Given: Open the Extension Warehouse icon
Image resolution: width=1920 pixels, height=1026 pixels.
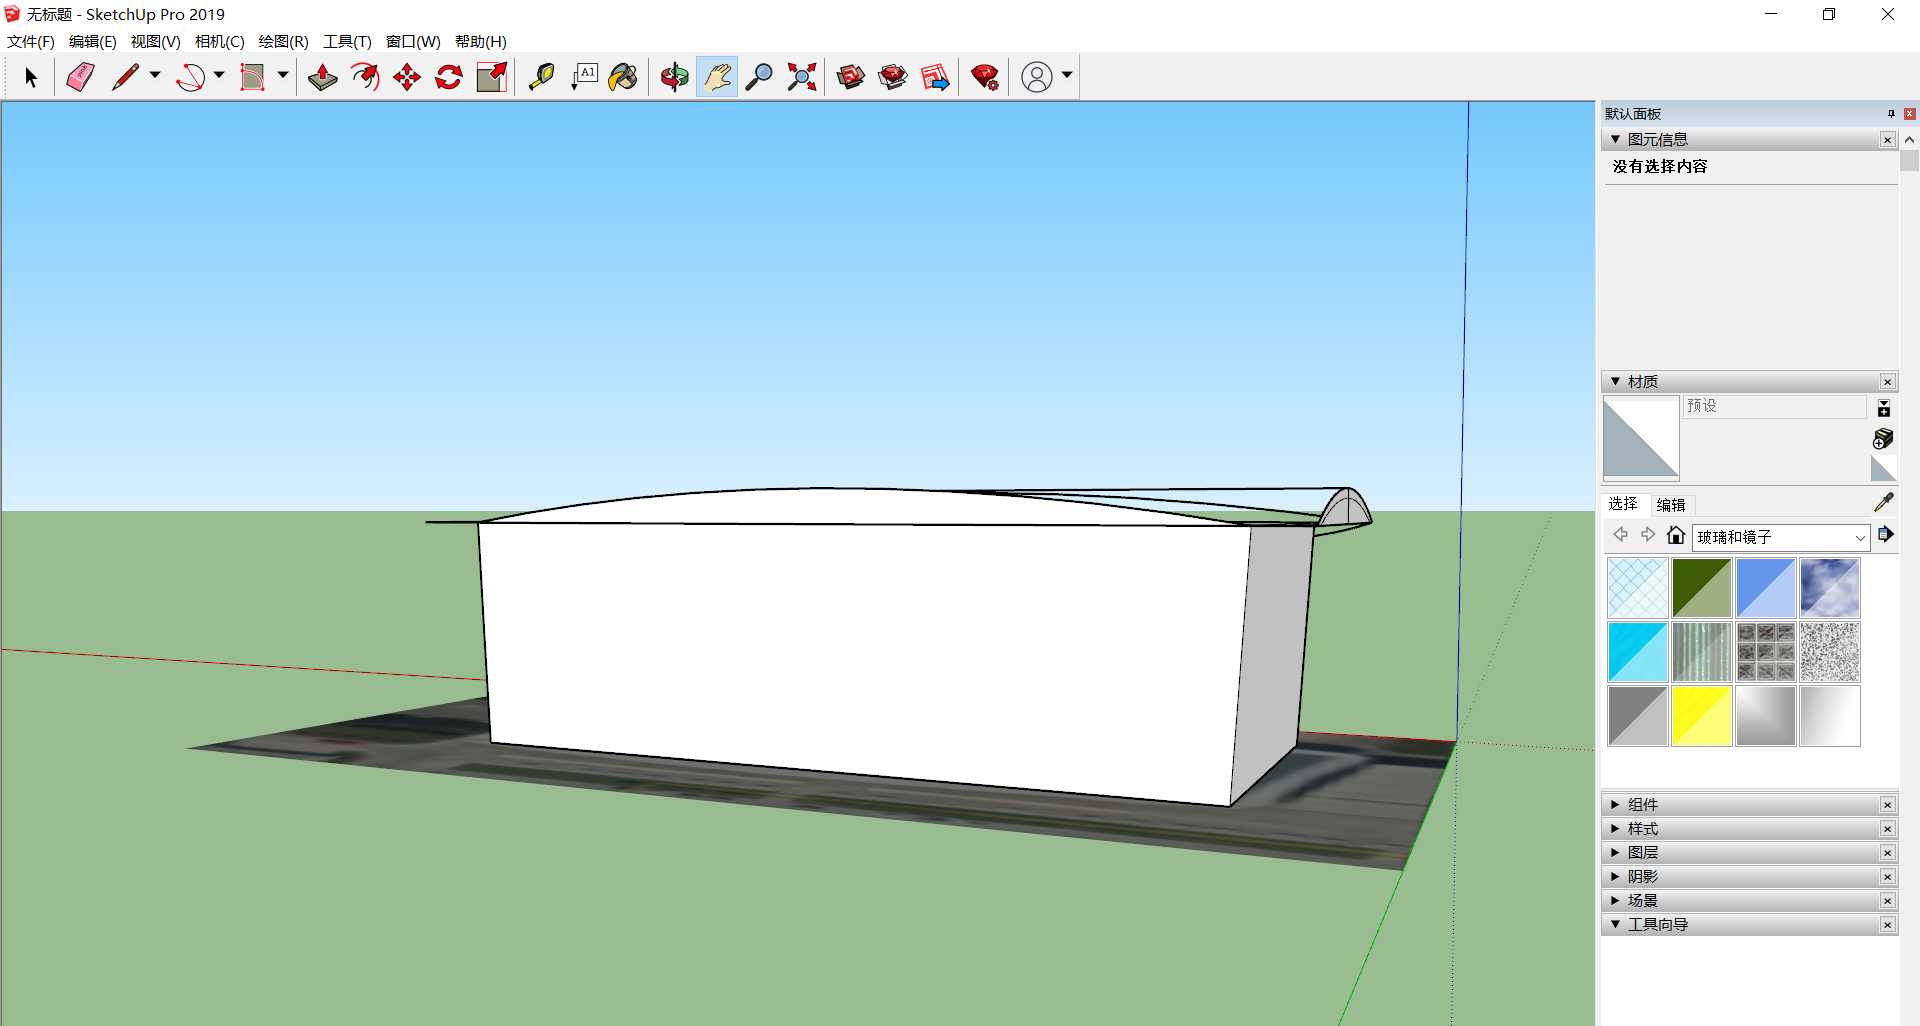Looking at the screenshot, I should 893,77.
